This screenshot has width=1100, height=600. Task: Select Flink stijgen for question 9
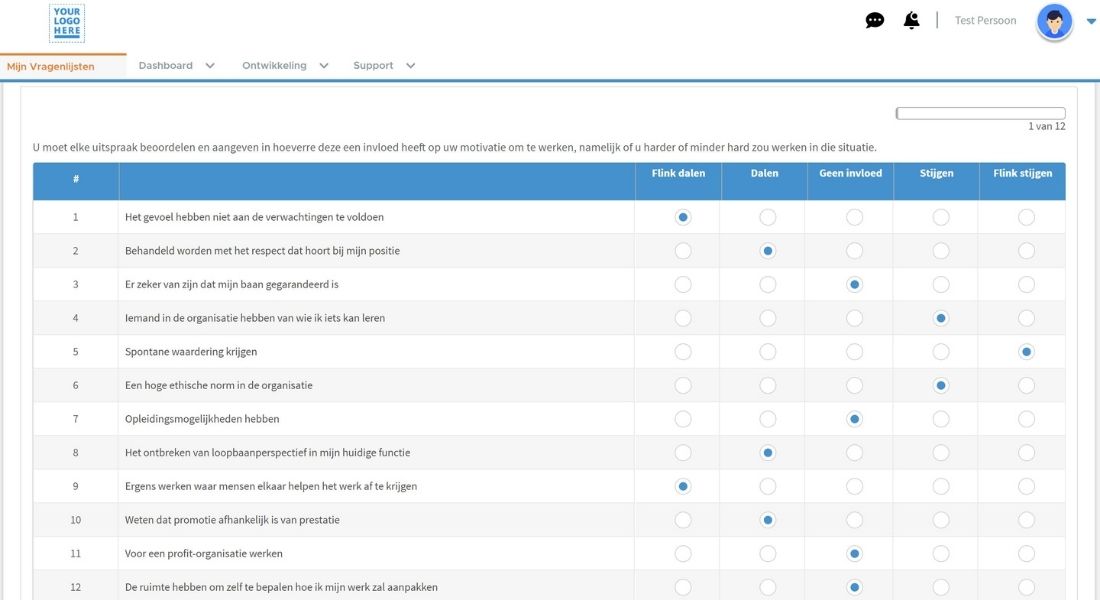(x=1026, y=487)
